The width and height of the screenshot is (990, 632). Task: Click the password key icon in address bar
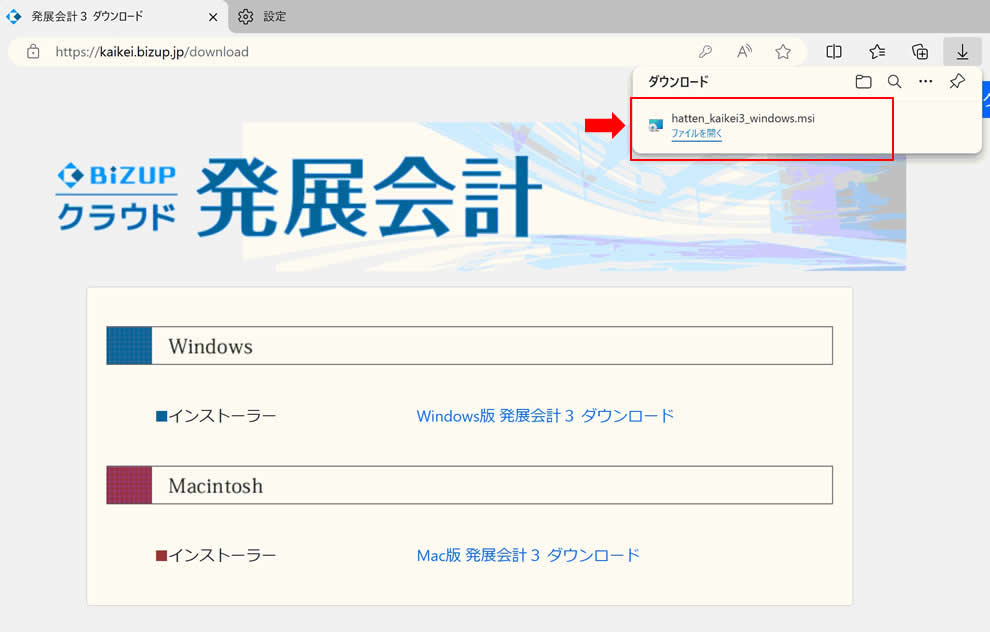point(705,52)
